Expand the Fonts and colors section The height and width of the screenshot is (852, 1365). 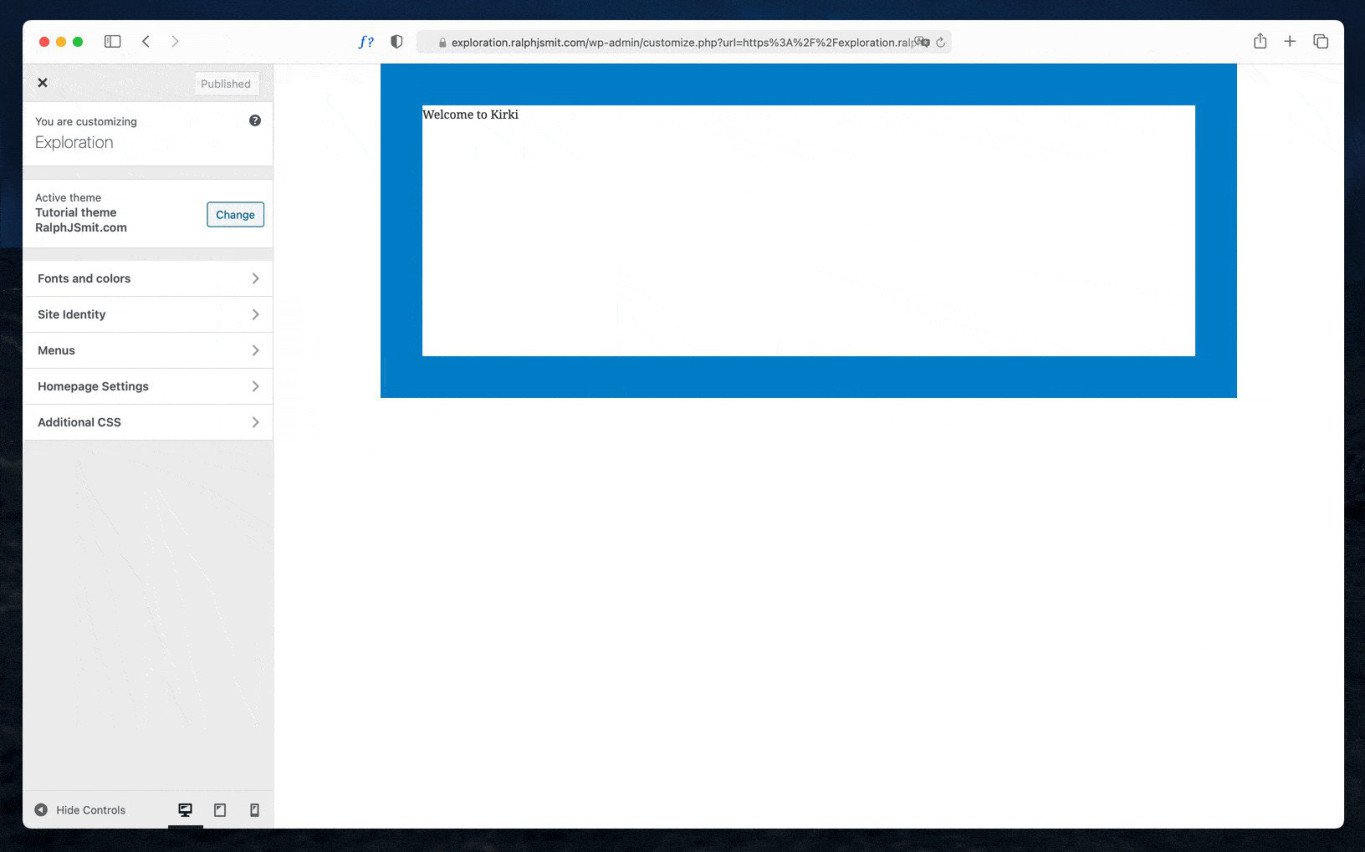coord(147,278)
